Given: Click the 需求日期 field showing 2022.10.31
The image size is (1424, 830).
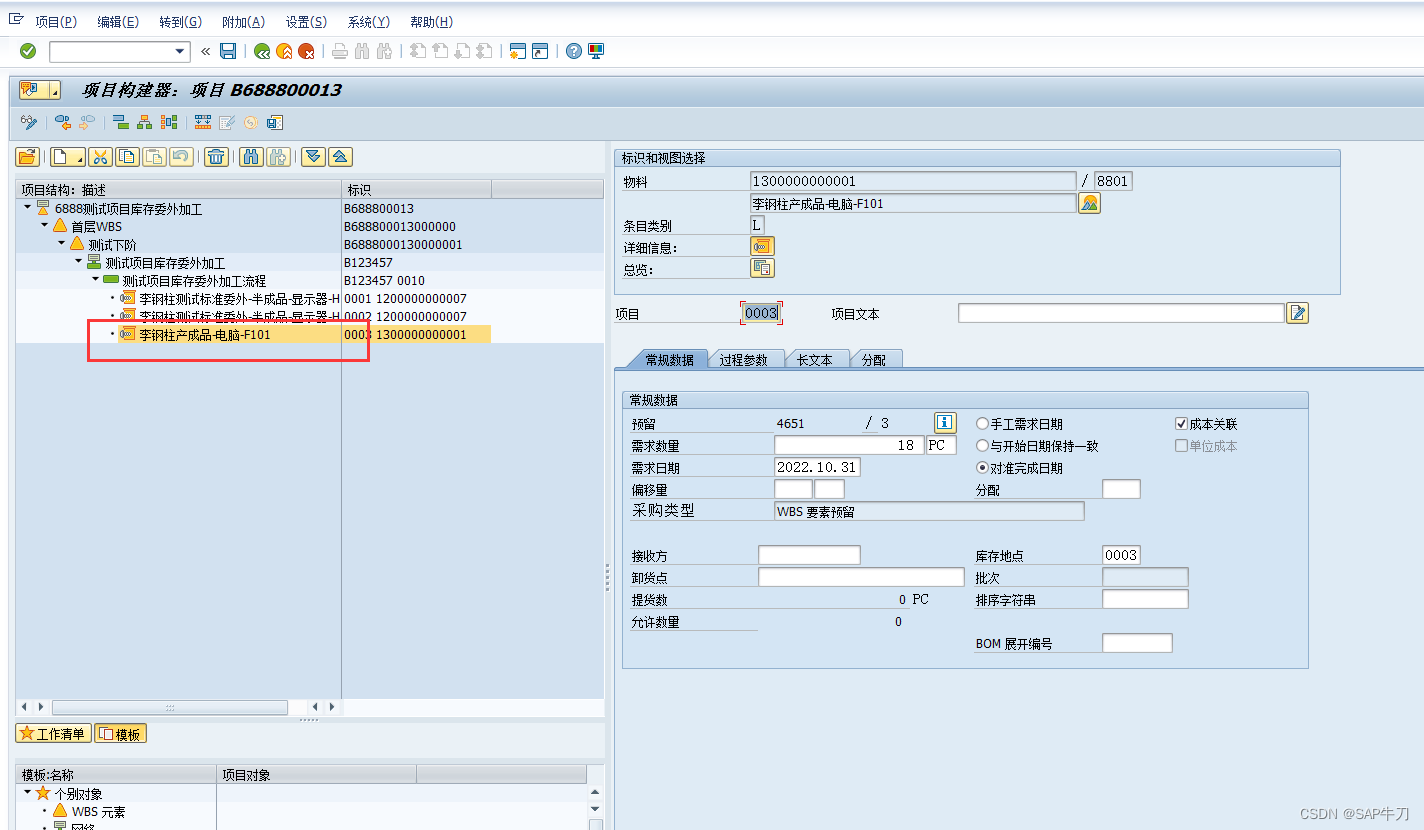Looking at the screenshot, I should tap(817, 468).
